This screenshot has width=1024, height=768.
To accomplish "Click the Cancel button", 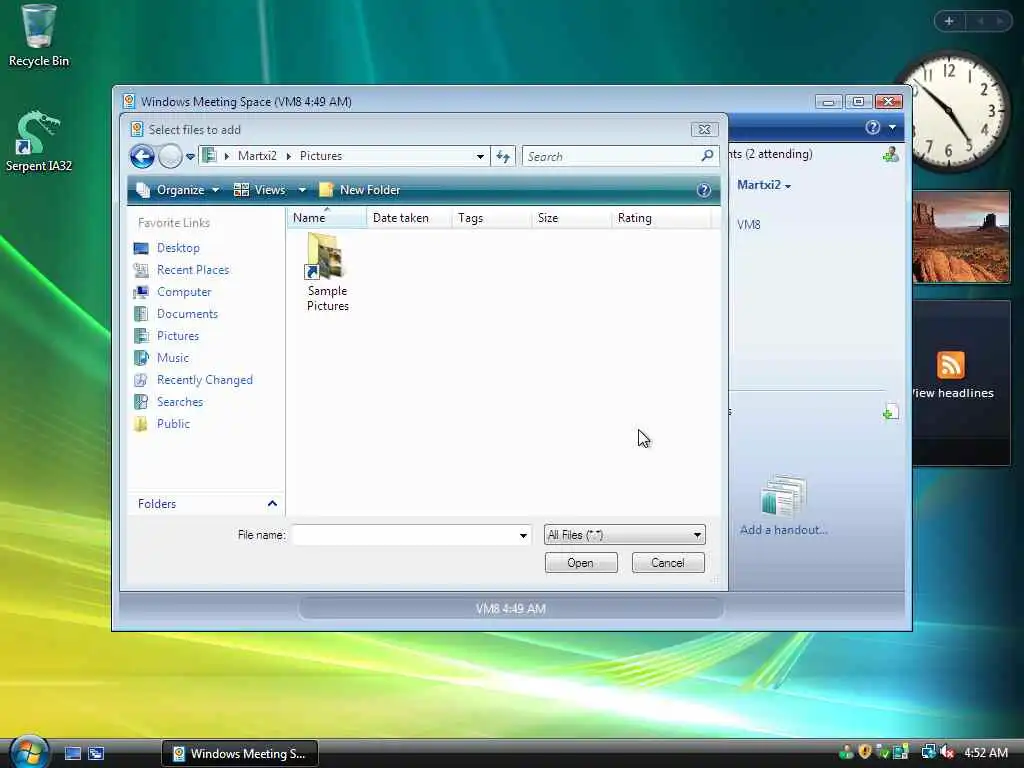I will tap(668, 563).
